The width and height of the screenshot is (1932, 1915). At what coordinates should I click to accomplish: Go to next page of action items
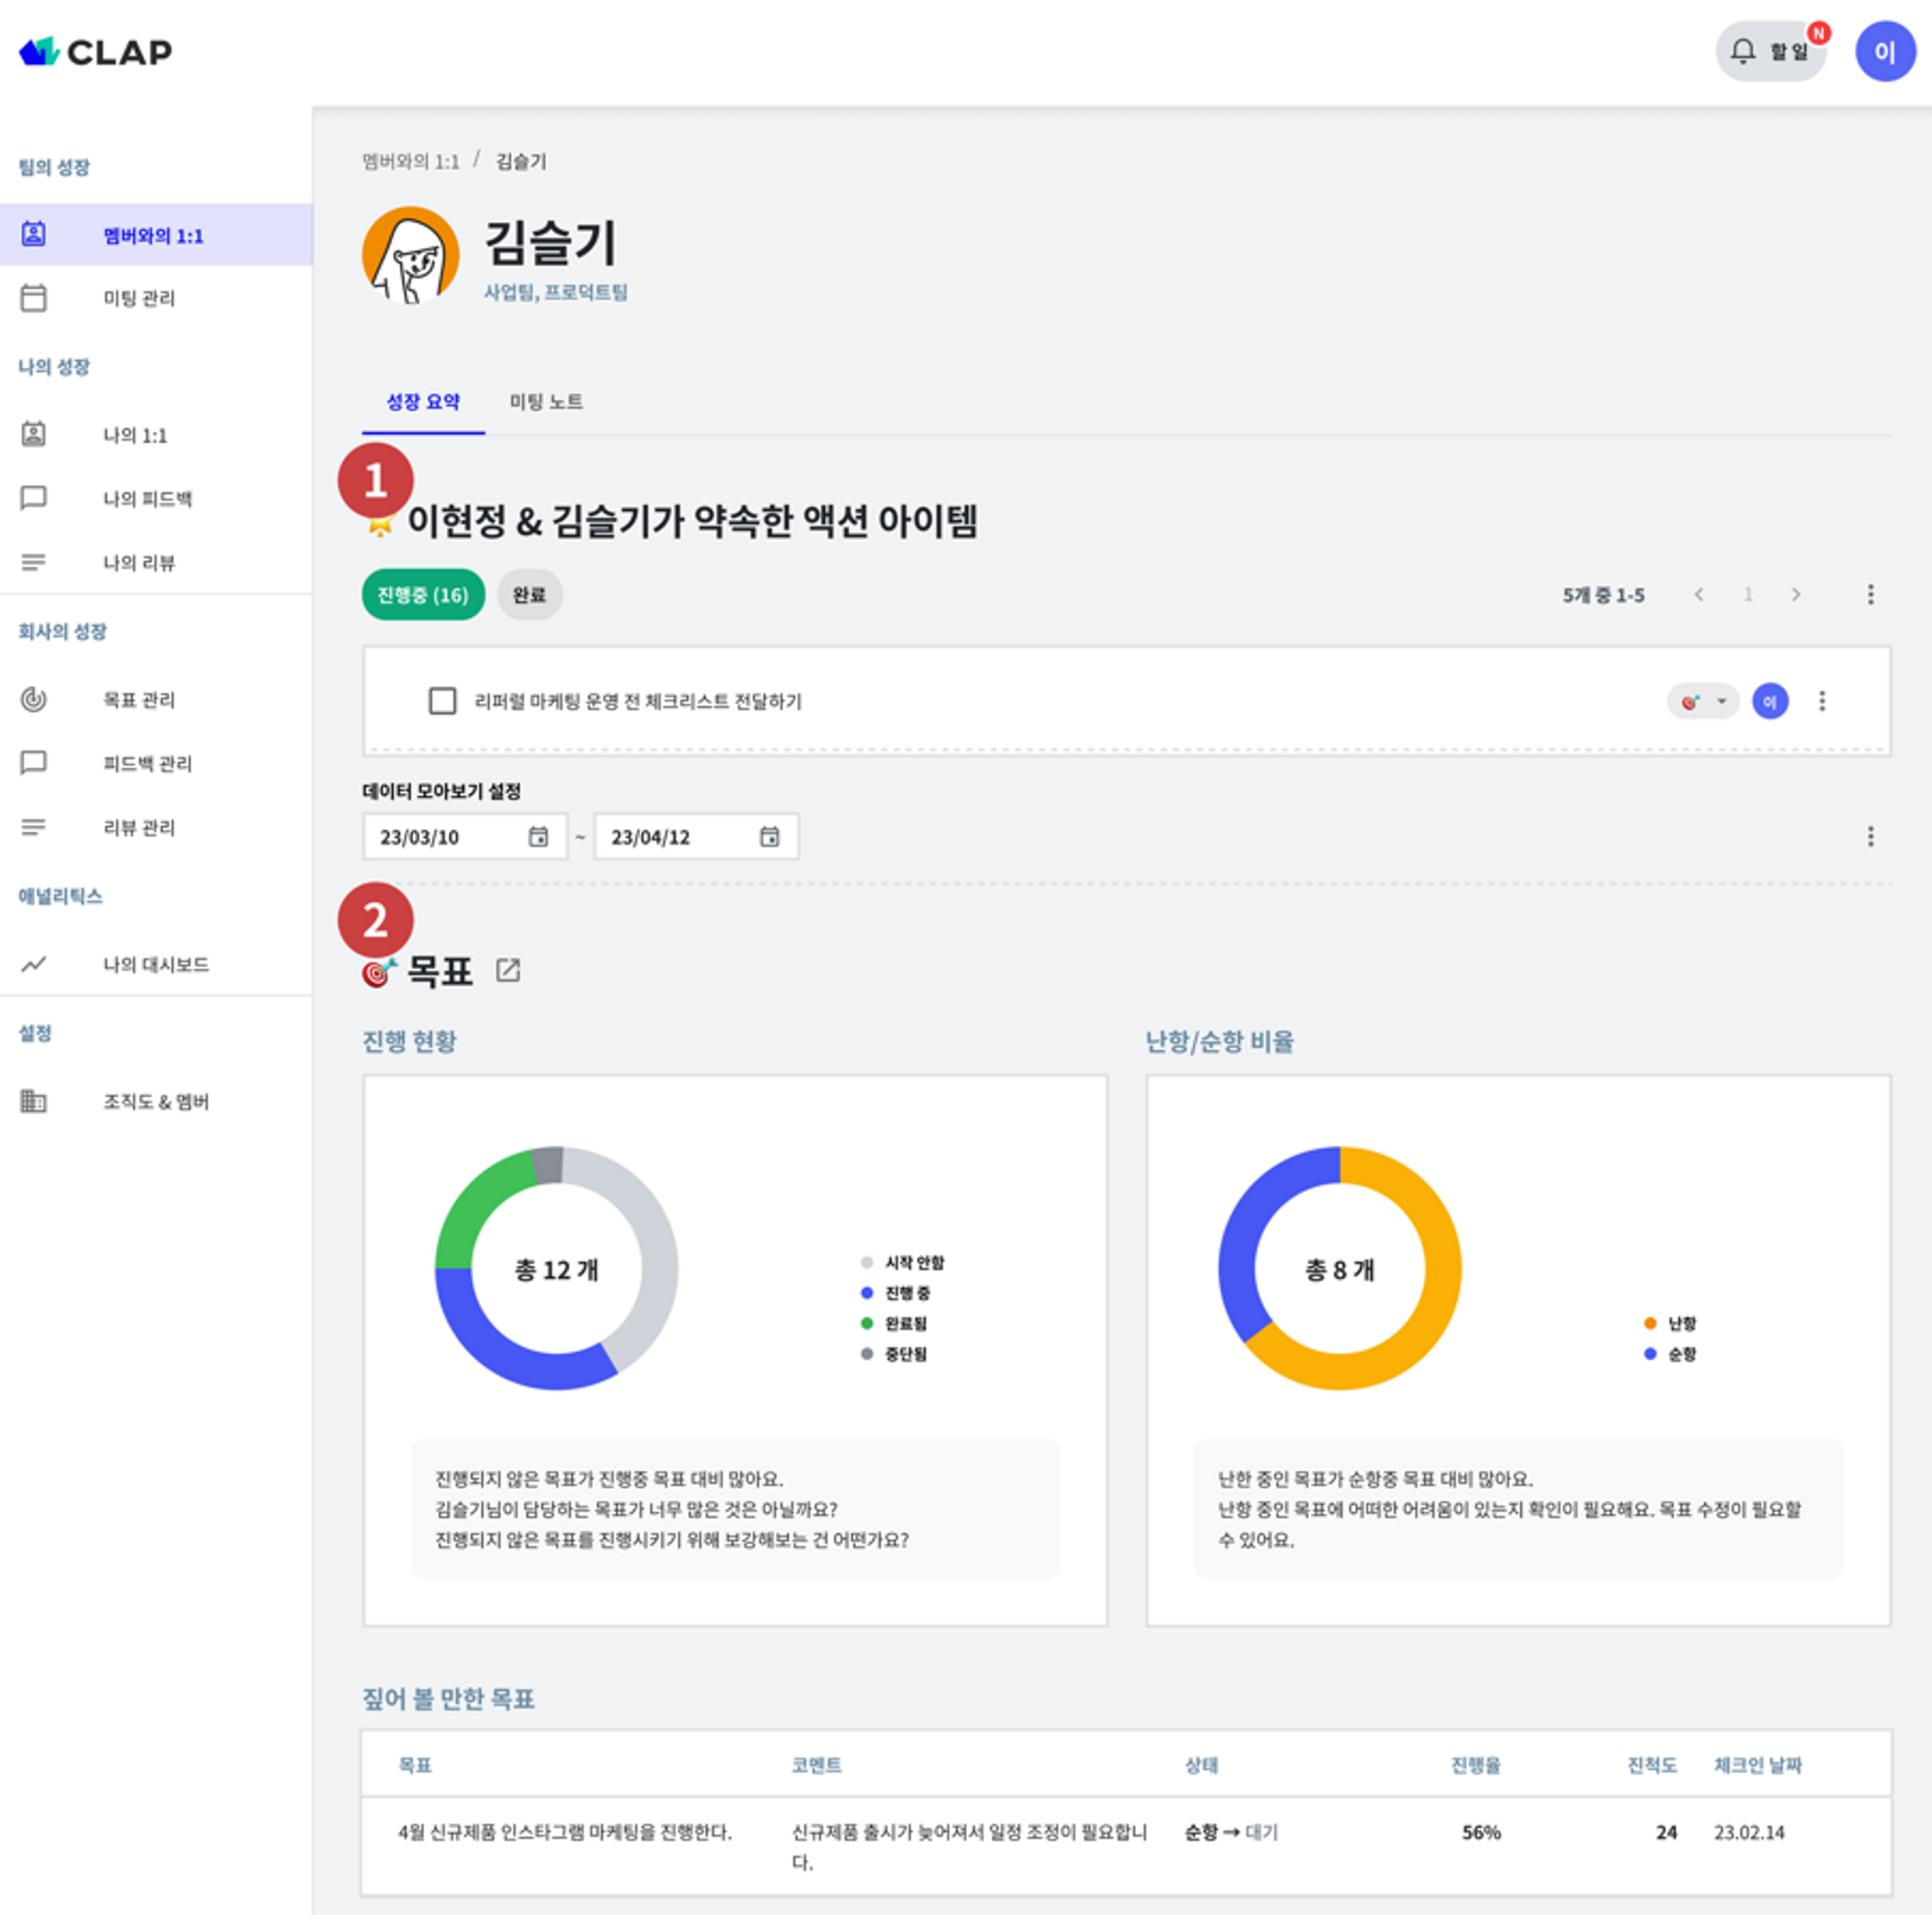(x=1796, y=594)
